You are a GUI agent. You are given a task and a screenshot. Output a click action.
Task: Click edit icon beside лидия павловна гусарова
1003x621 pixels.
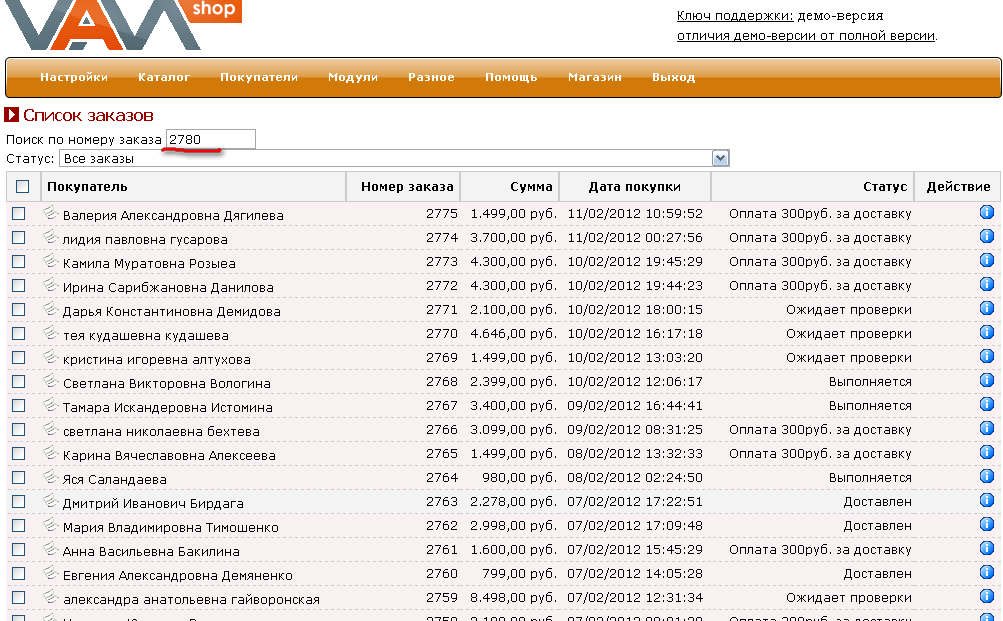pos(51,237)
